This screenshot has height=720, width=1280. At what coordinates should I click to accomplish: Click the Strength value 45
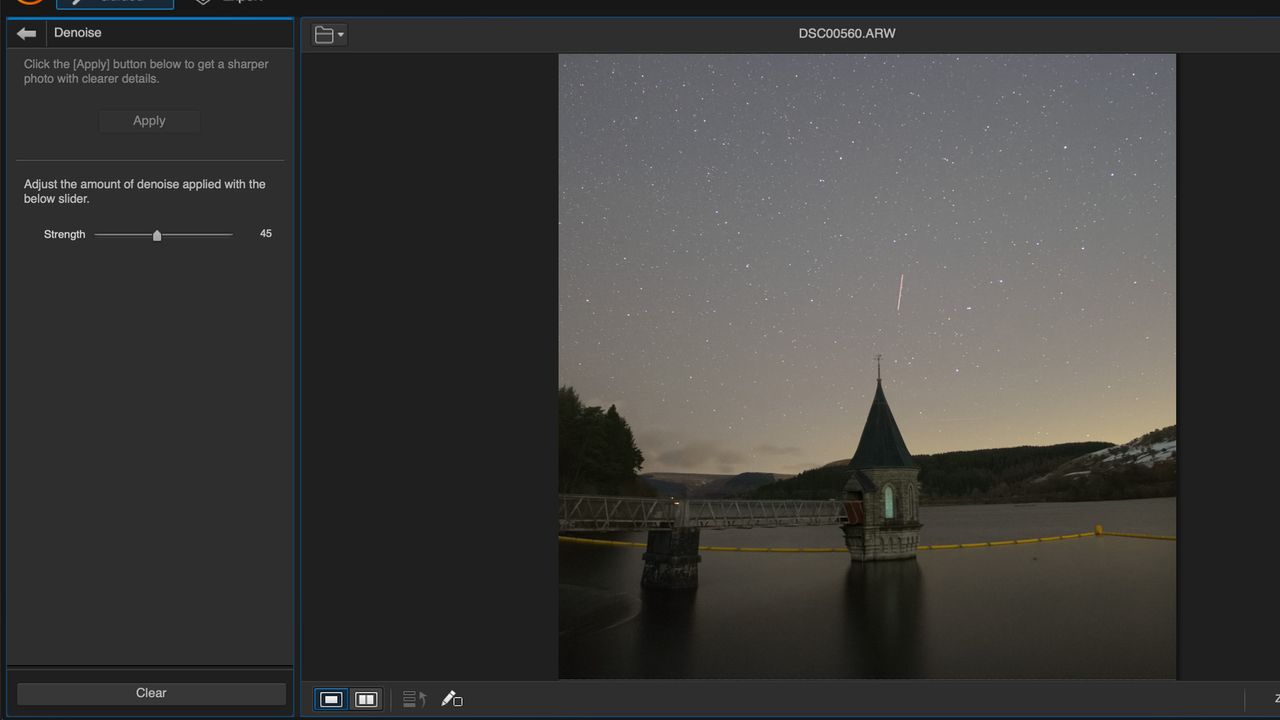click(x=266, y=233)
